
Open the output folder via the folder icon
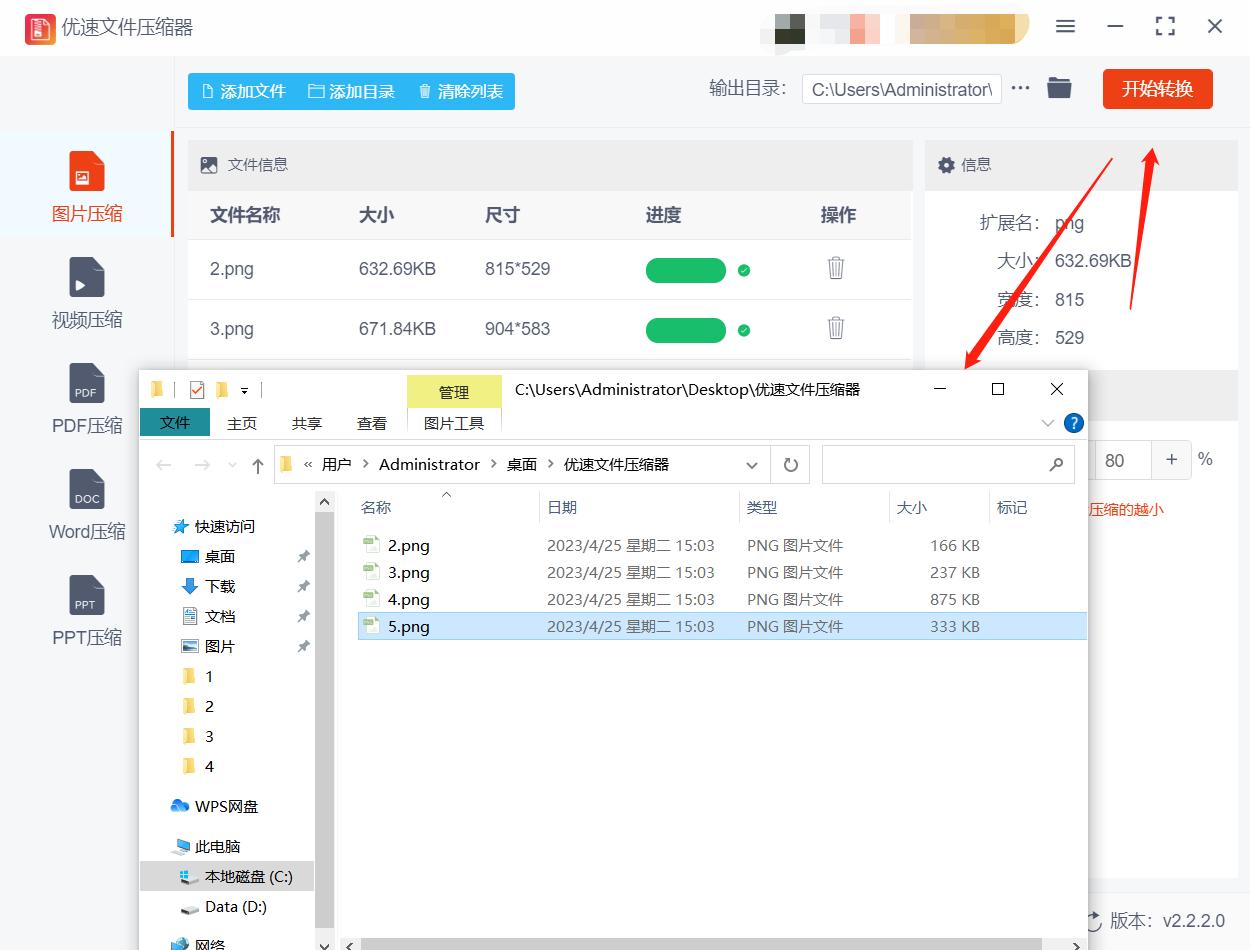1059,87
